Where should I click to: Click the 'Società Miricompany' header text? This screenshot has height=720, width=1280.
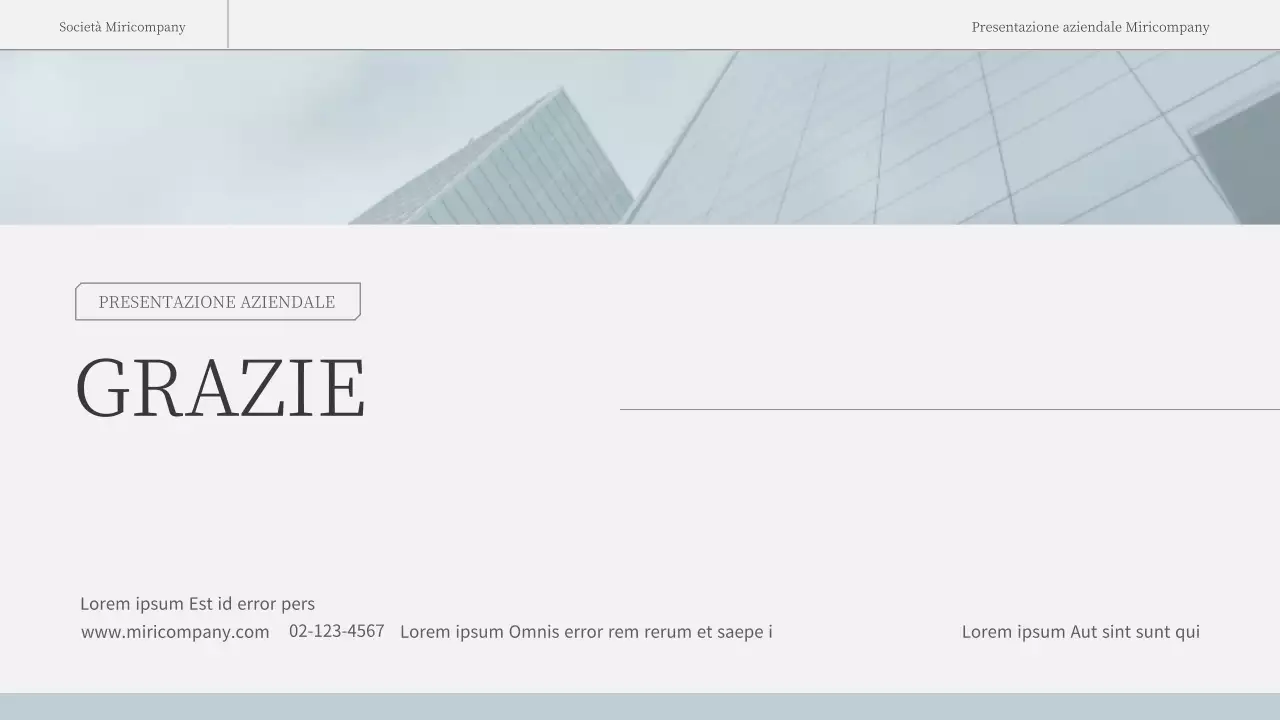[122, 27]
